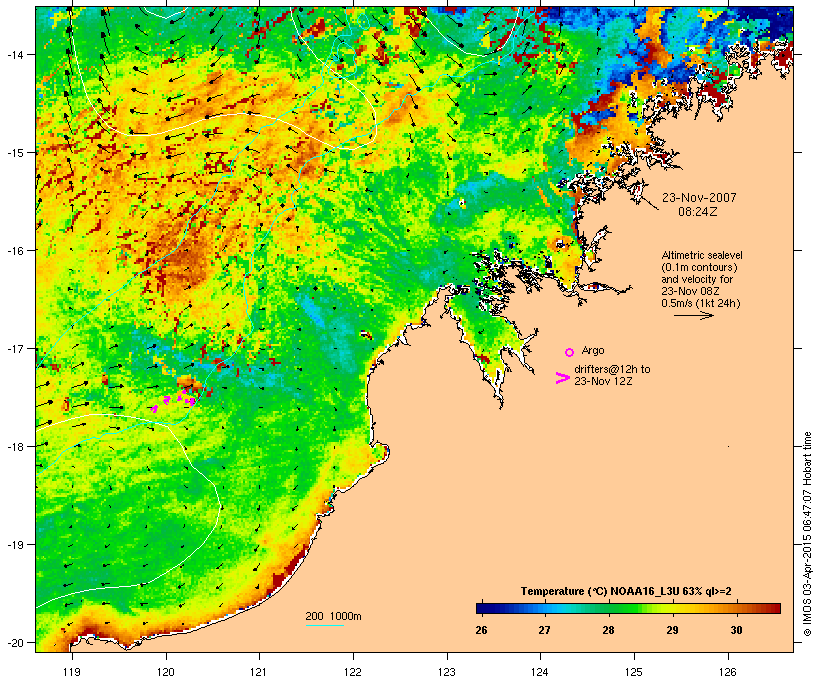Click the '23-Nov 08Z' text in sealevel legend
The height and width of the screenshot is (680, 820).
690,291
